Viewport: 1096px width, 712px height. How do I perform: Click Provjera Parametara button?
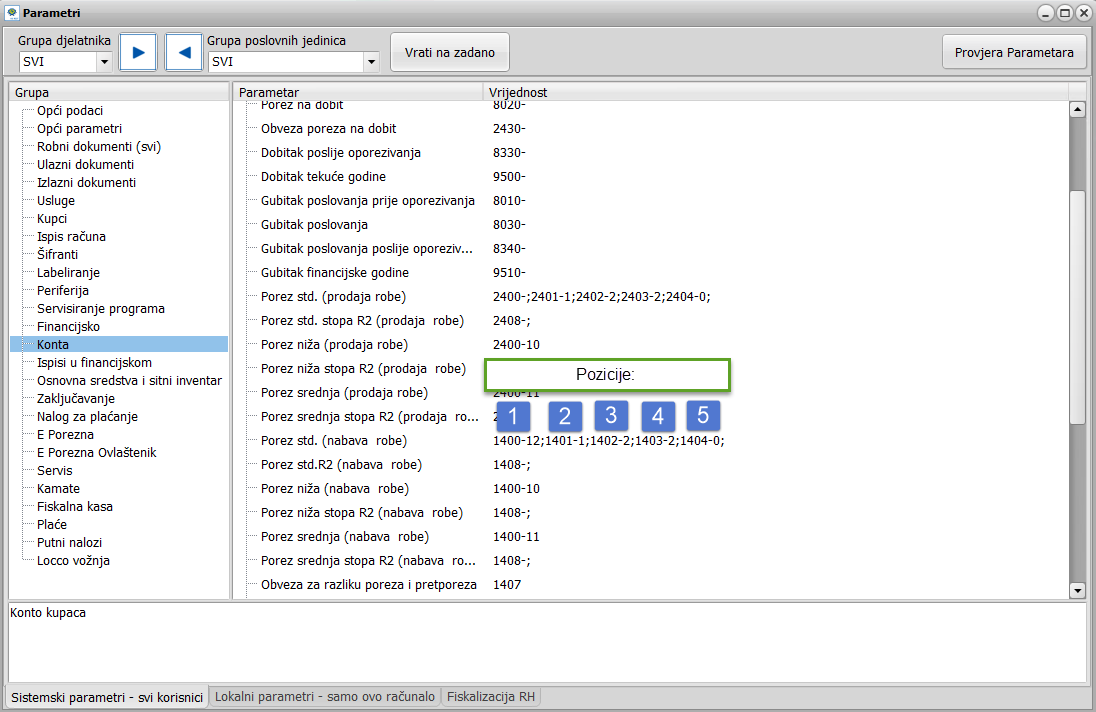(x=1014, y=52)
